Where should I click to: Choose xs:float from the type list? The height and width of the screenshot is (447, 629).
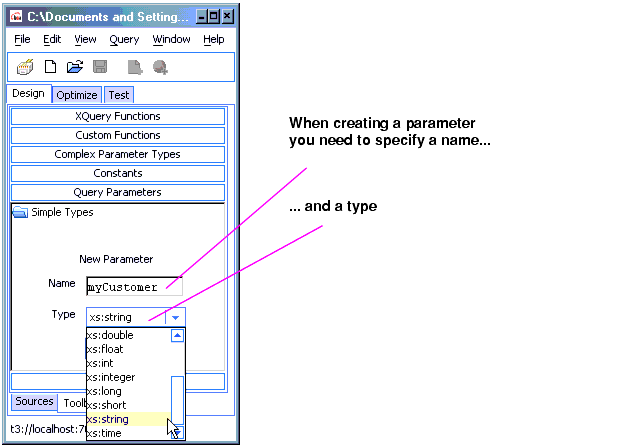(x=128, y=349)
